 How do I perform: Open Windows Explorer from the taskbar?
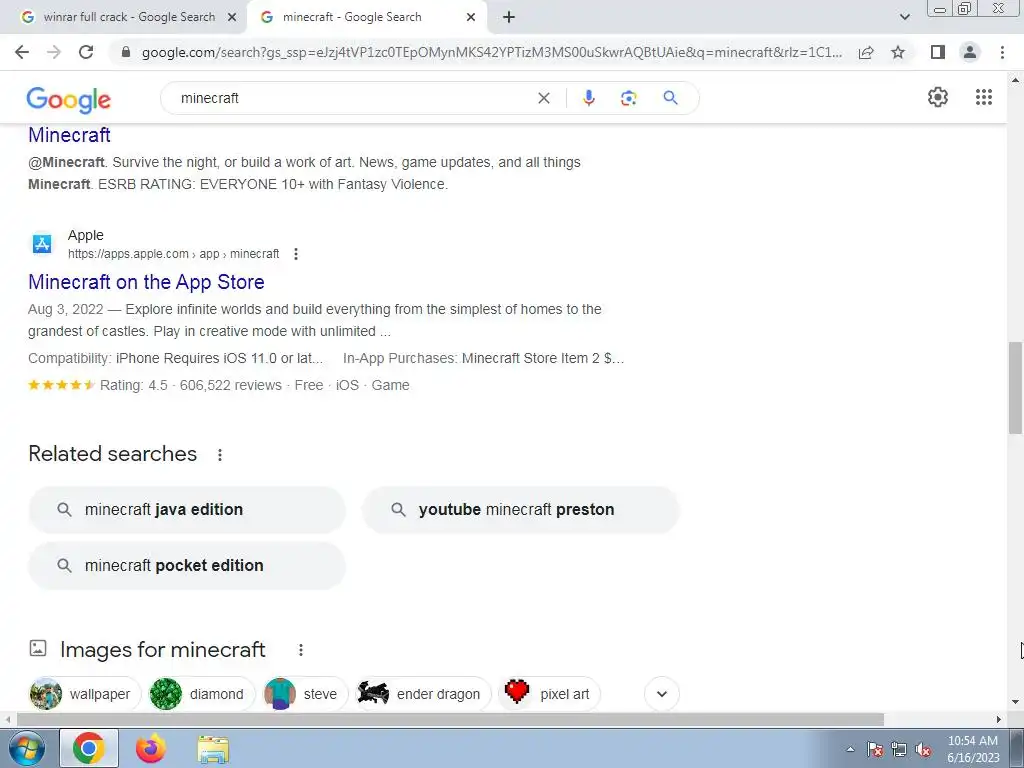coord(213,750)
